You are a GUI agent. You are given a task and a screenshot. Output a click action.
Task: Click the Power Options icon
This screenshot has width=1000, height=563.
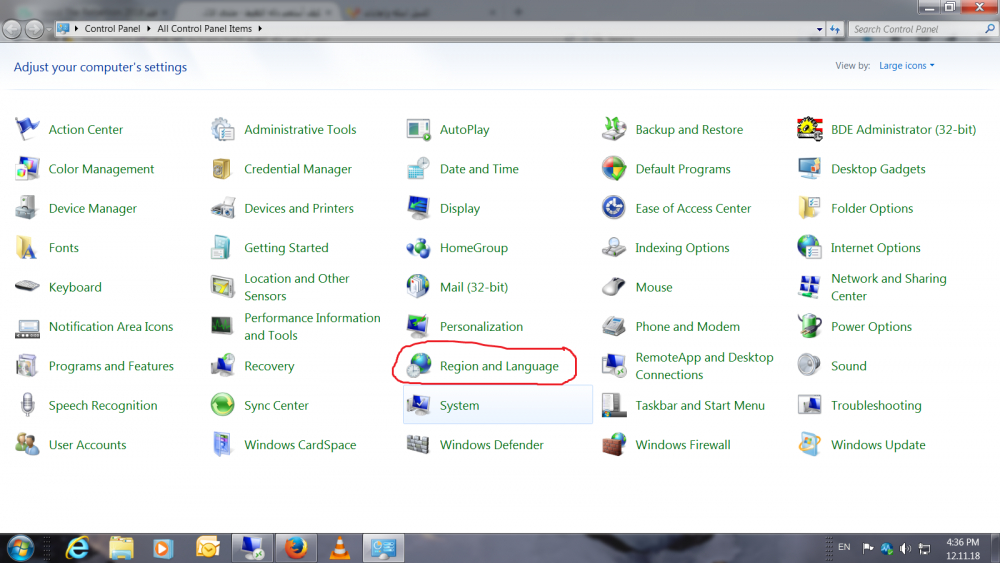[x=809, y=326]
